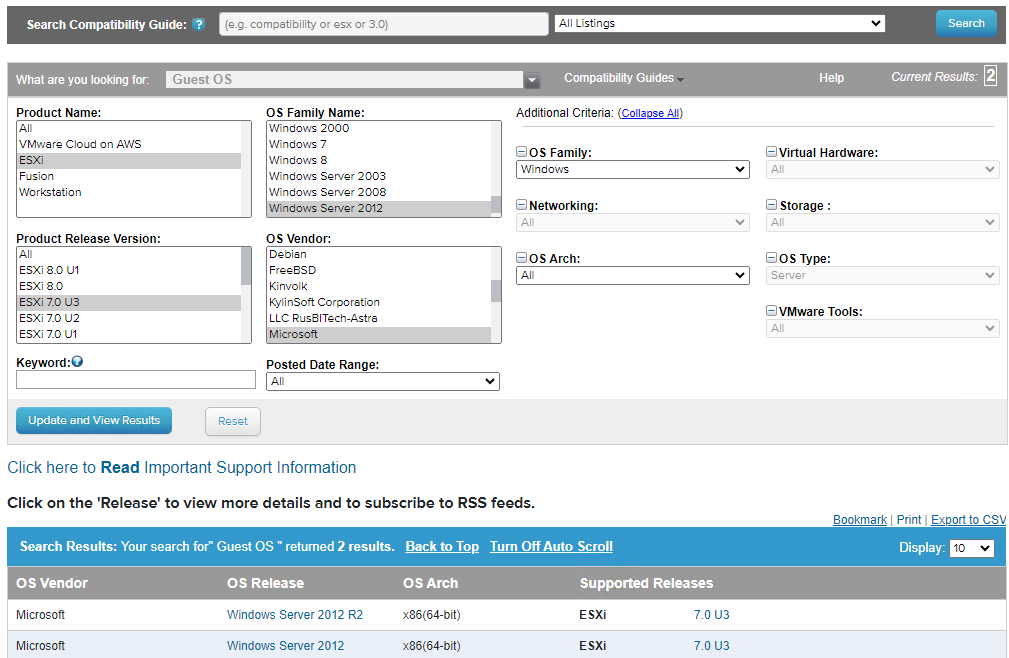Open the All Listings dropdown

[719, 23]
